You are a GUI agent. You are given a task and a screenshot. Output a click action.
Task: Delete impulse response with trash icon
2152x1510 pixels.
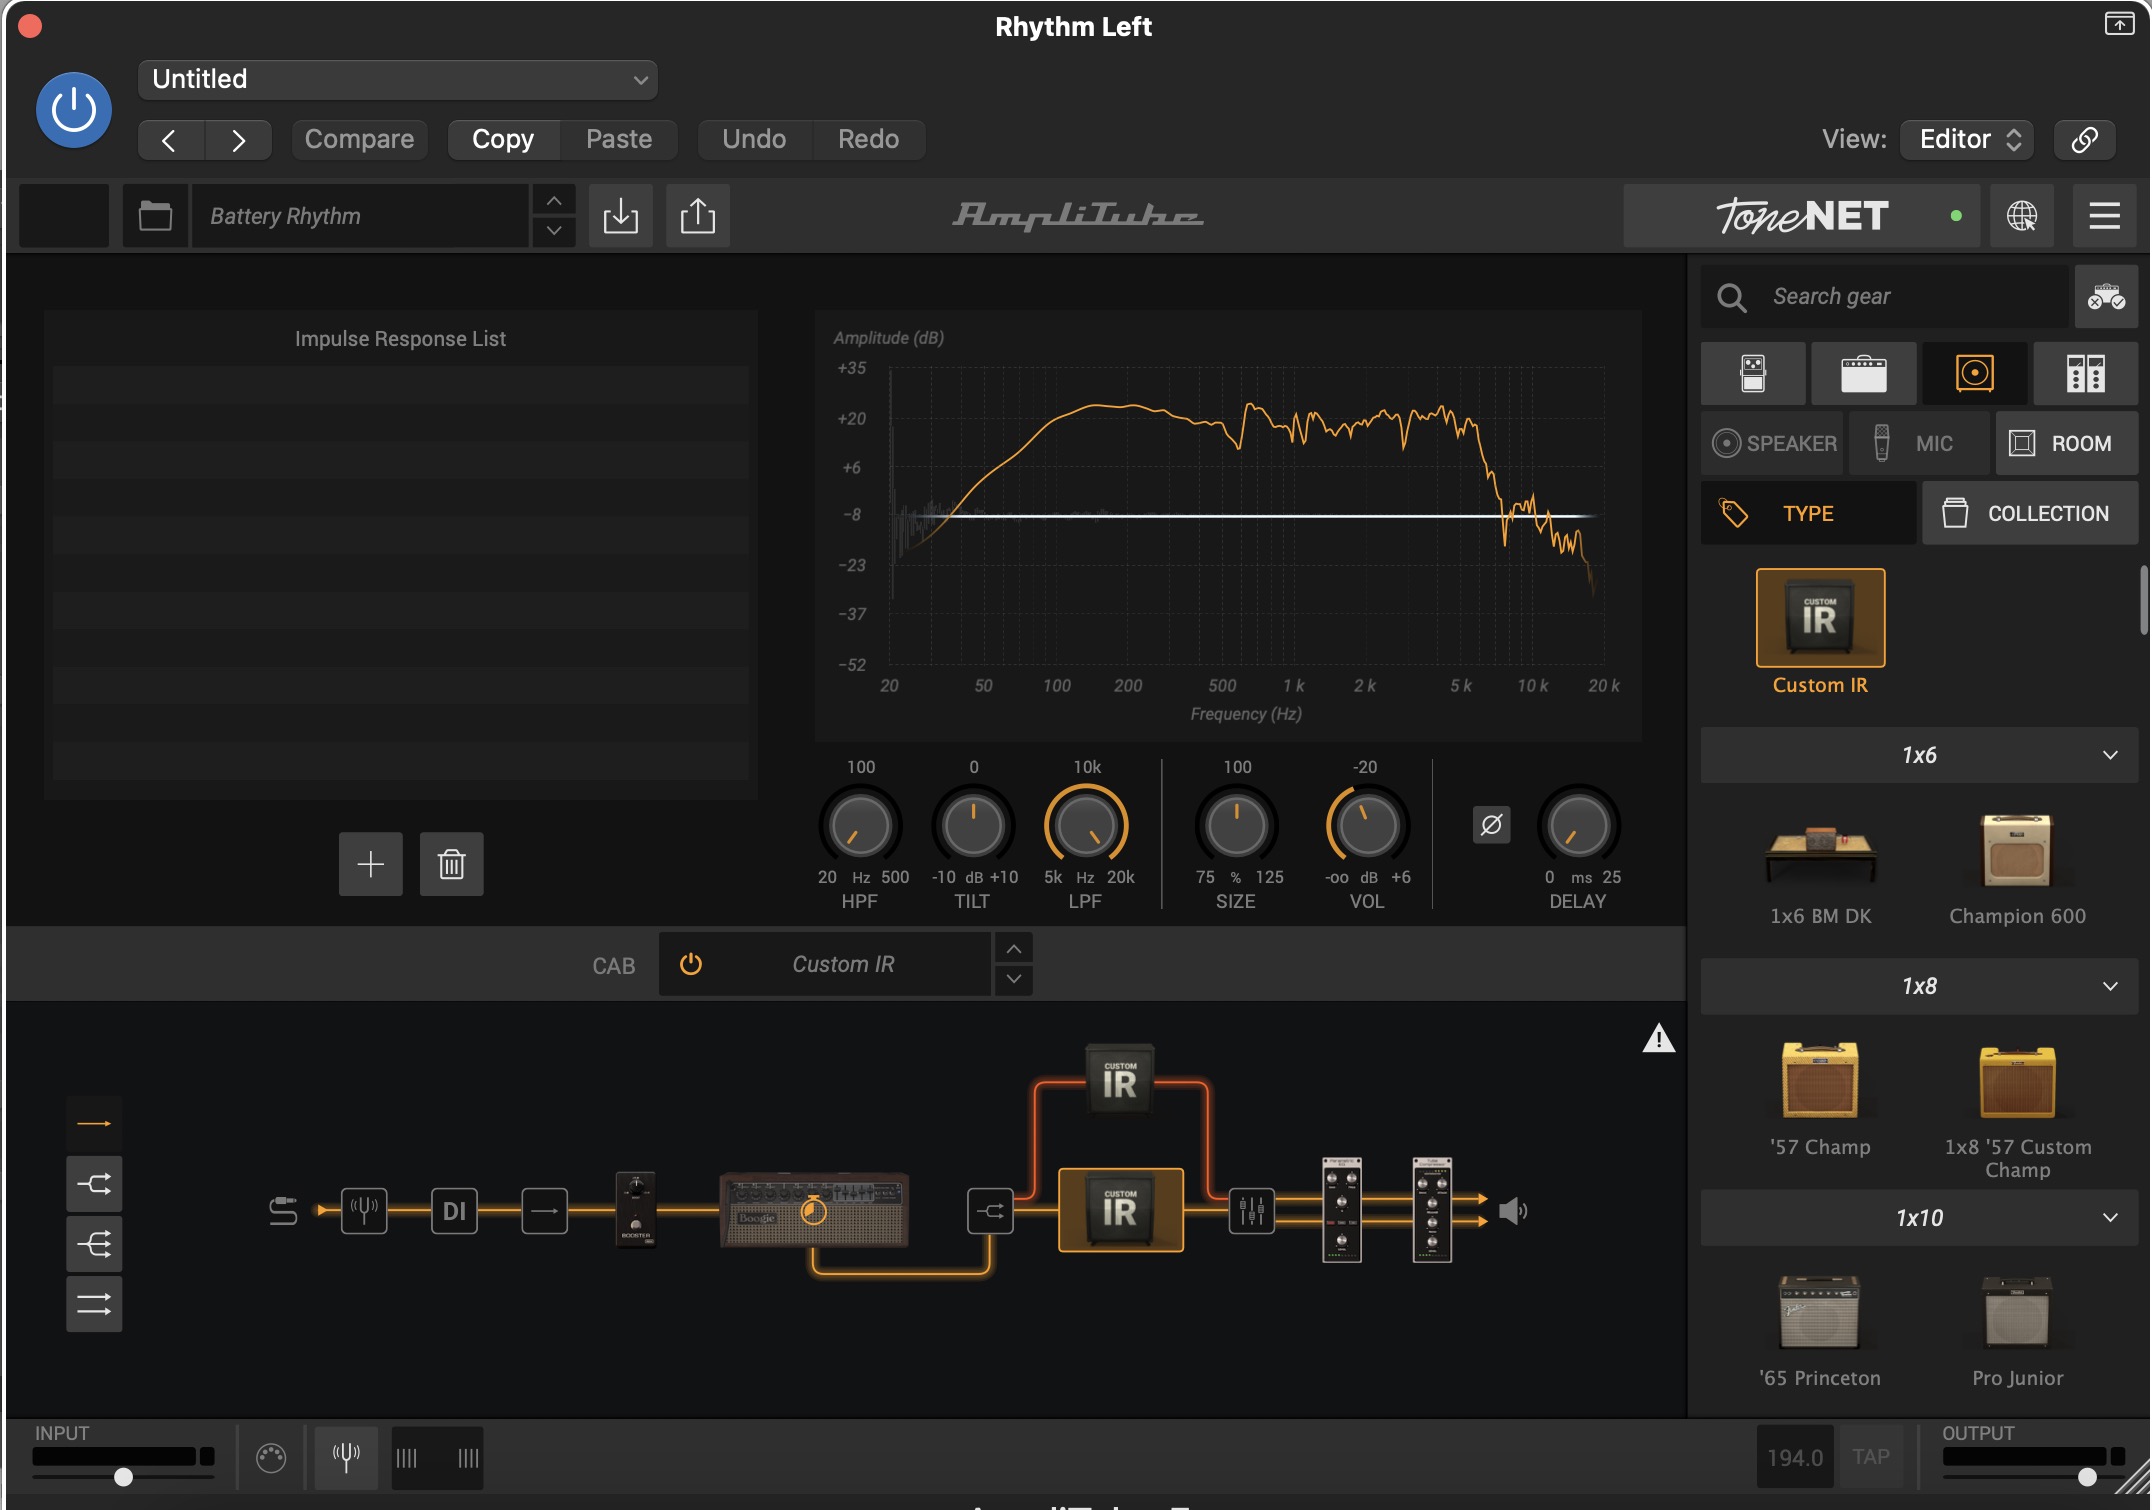tap(451, 863)
